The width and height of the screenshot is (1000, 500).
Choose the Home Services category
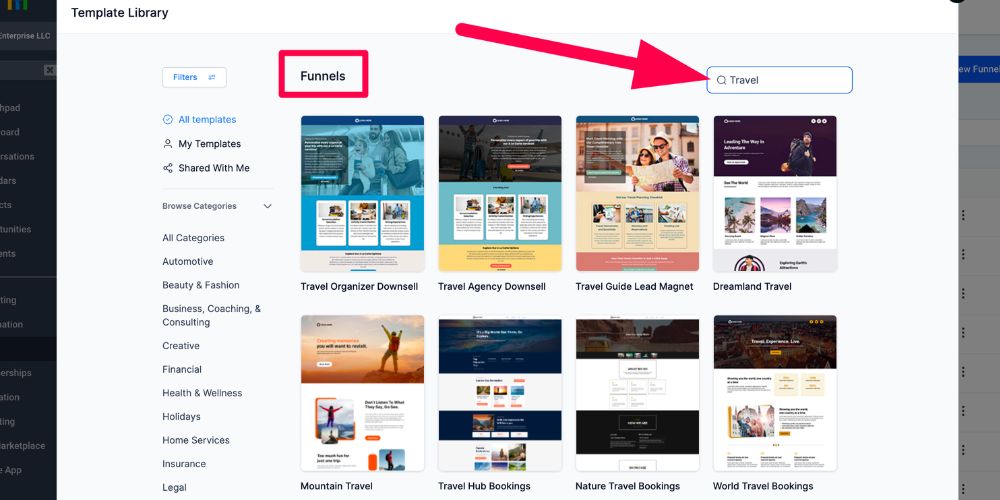pos(196,440)
